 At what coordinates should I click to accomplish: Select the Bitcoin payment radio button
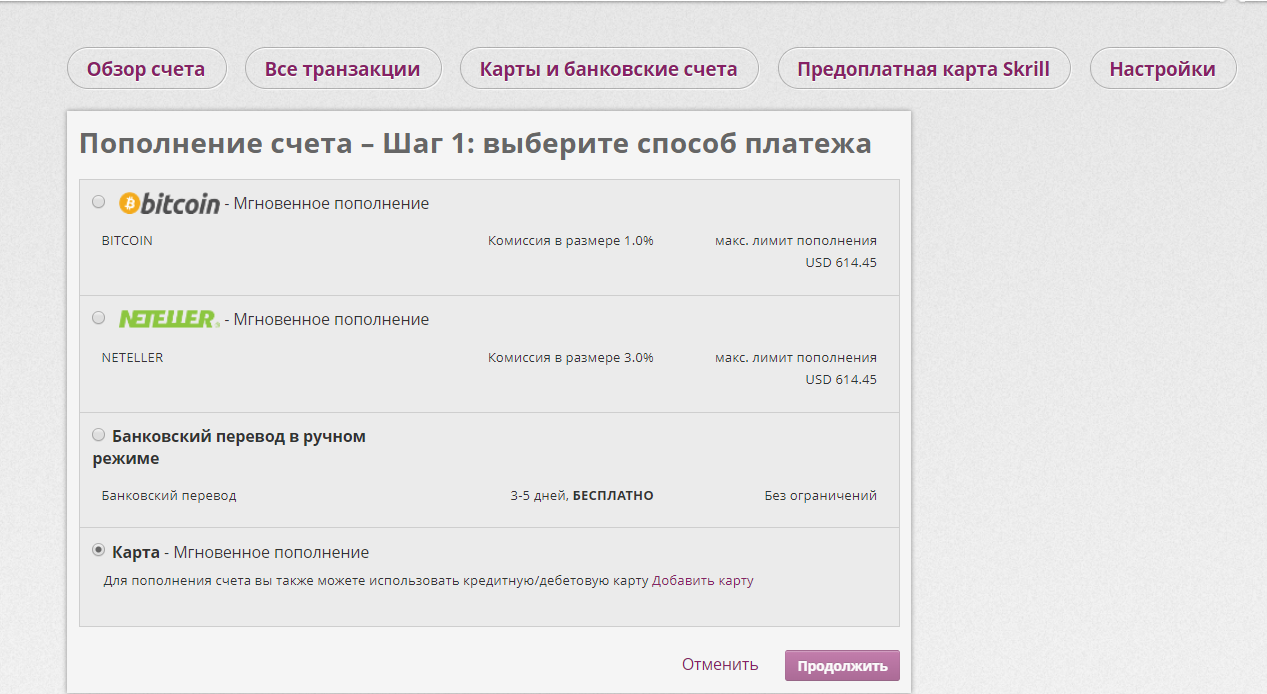(98, 202)
